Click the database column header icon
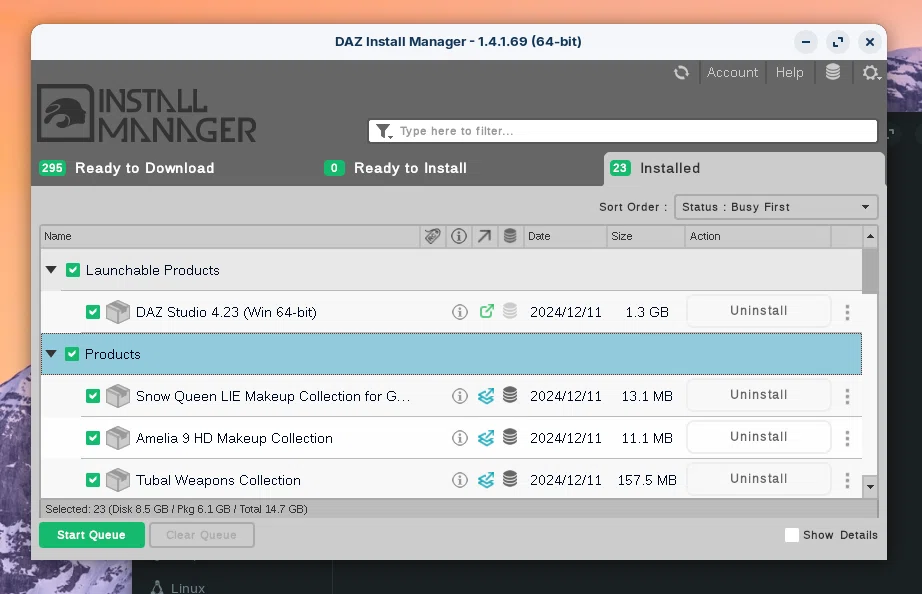The height and width of the screenshot is (594, 922). coord(510,236)
